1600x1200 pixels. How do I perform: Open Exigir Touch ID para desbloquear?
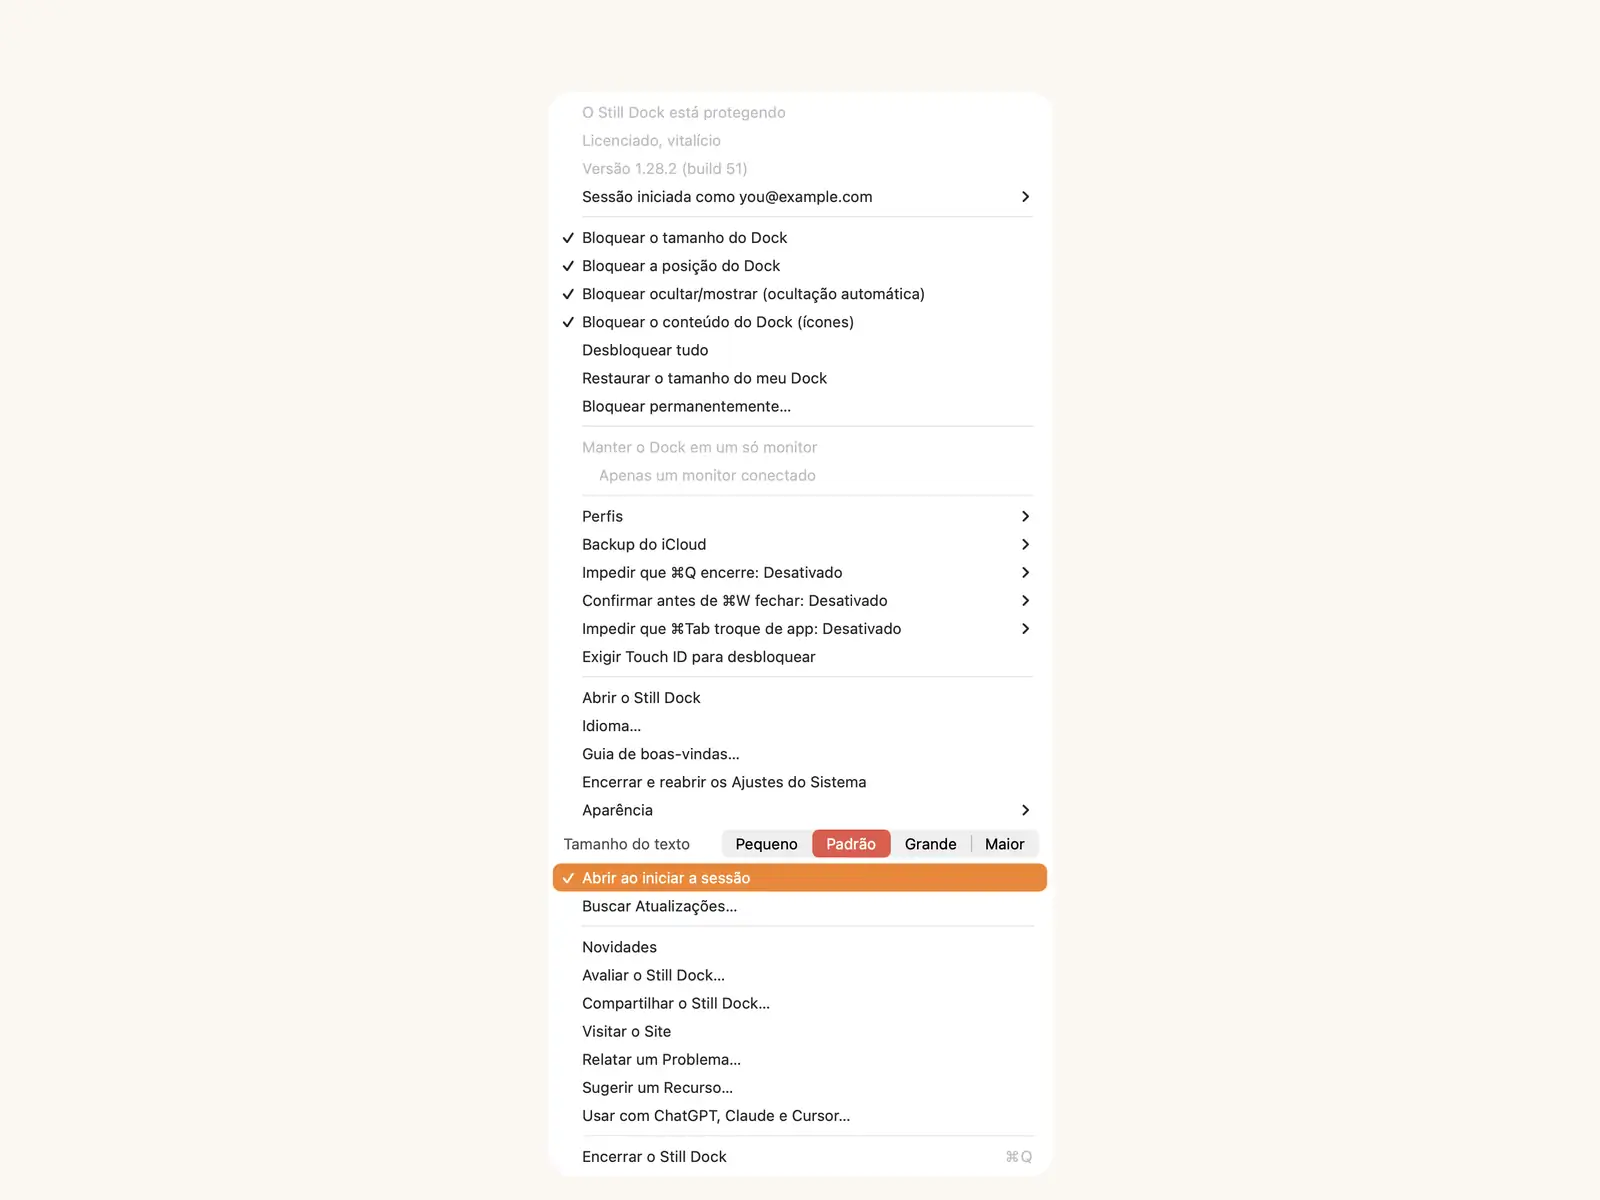[x=800, y=656]
